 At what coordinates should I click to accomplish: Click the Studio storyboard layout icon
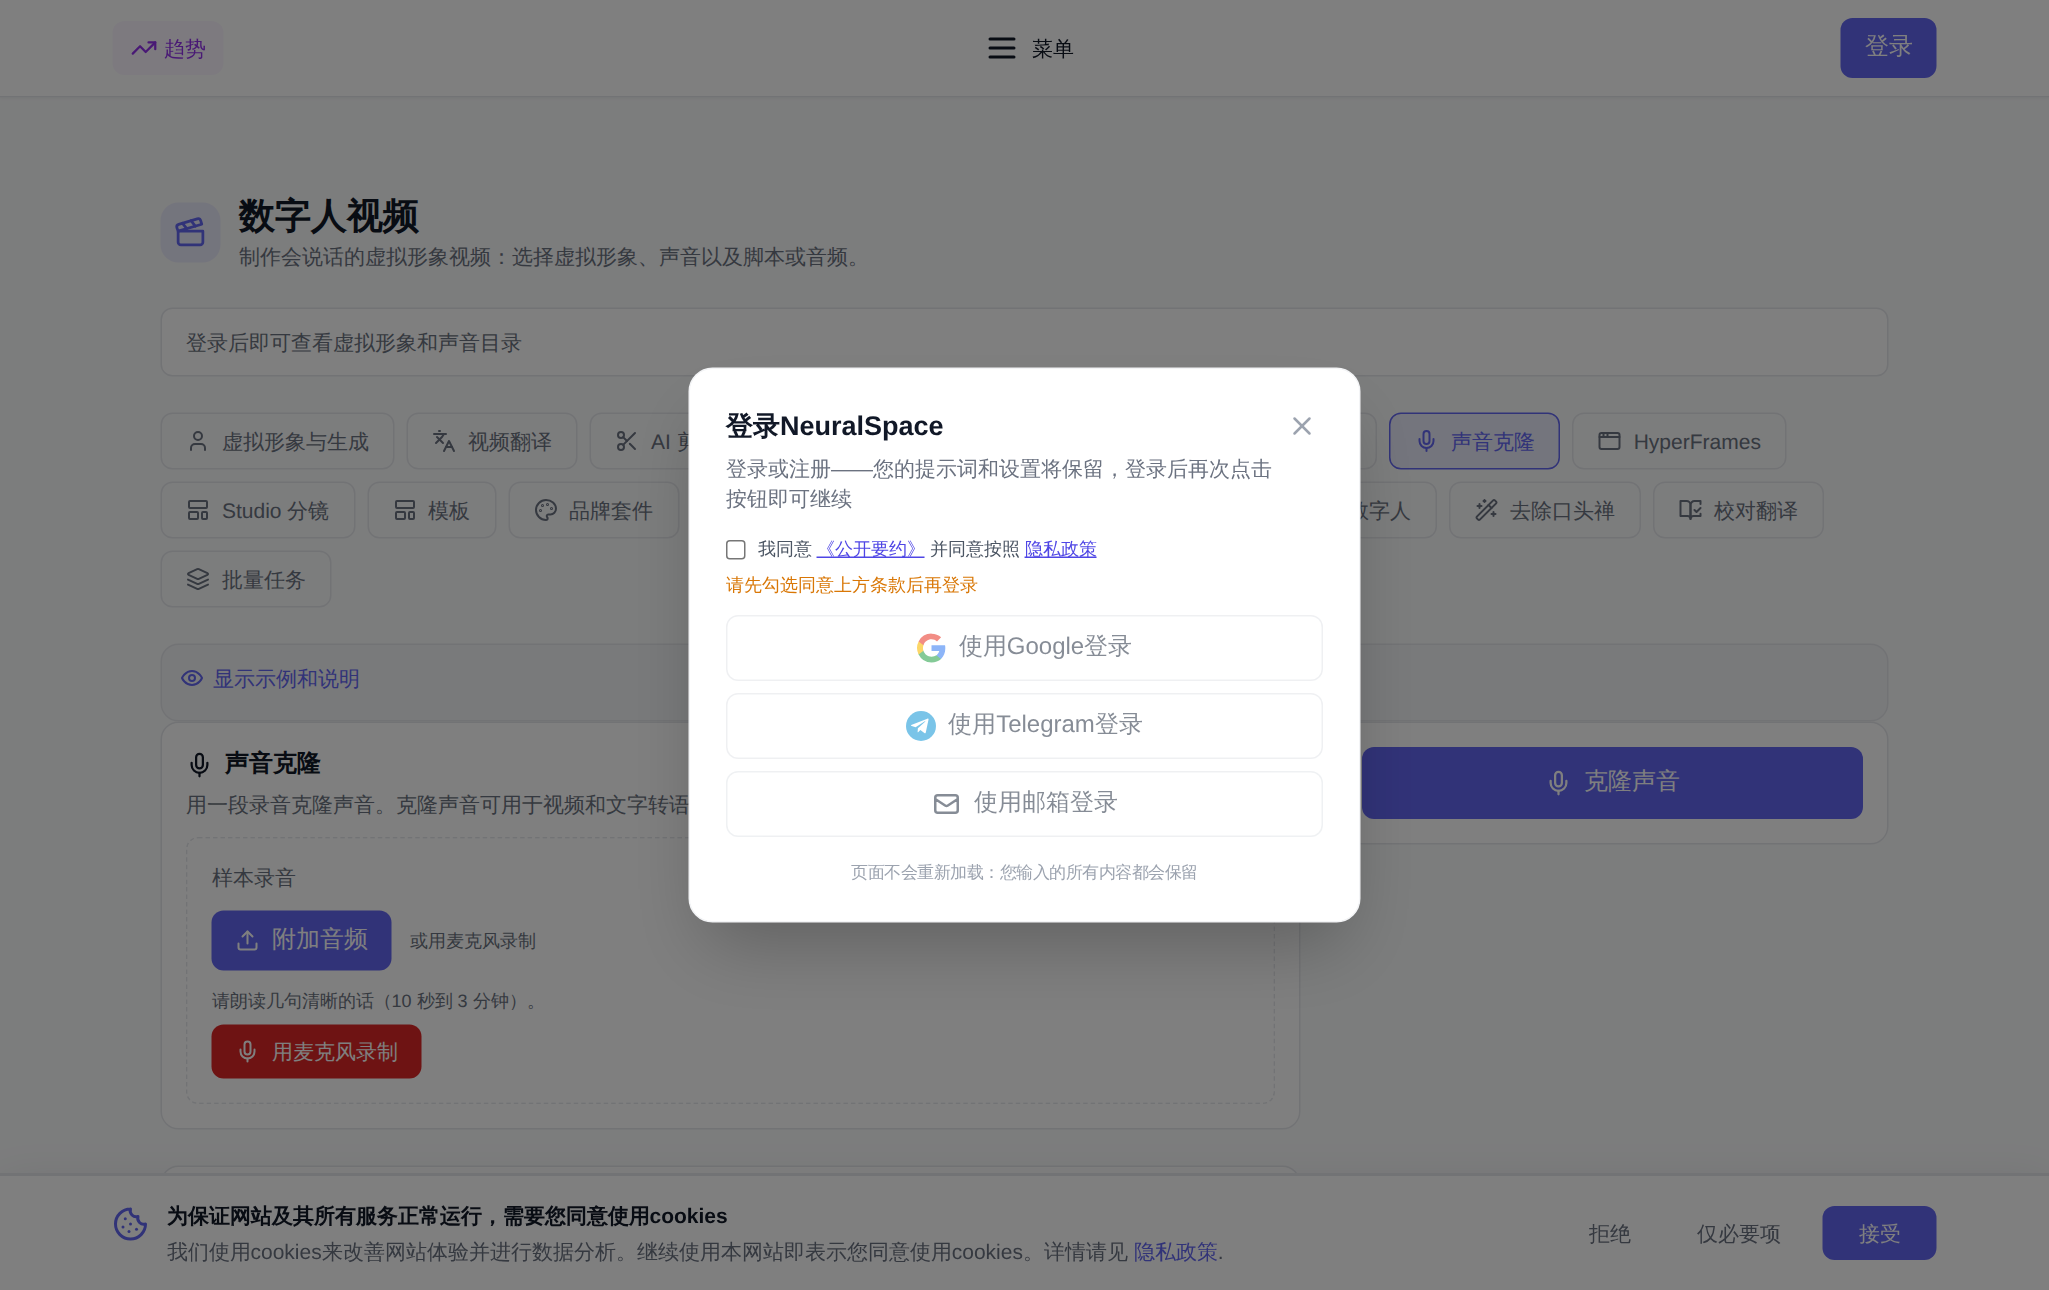(x=198, y=510)
